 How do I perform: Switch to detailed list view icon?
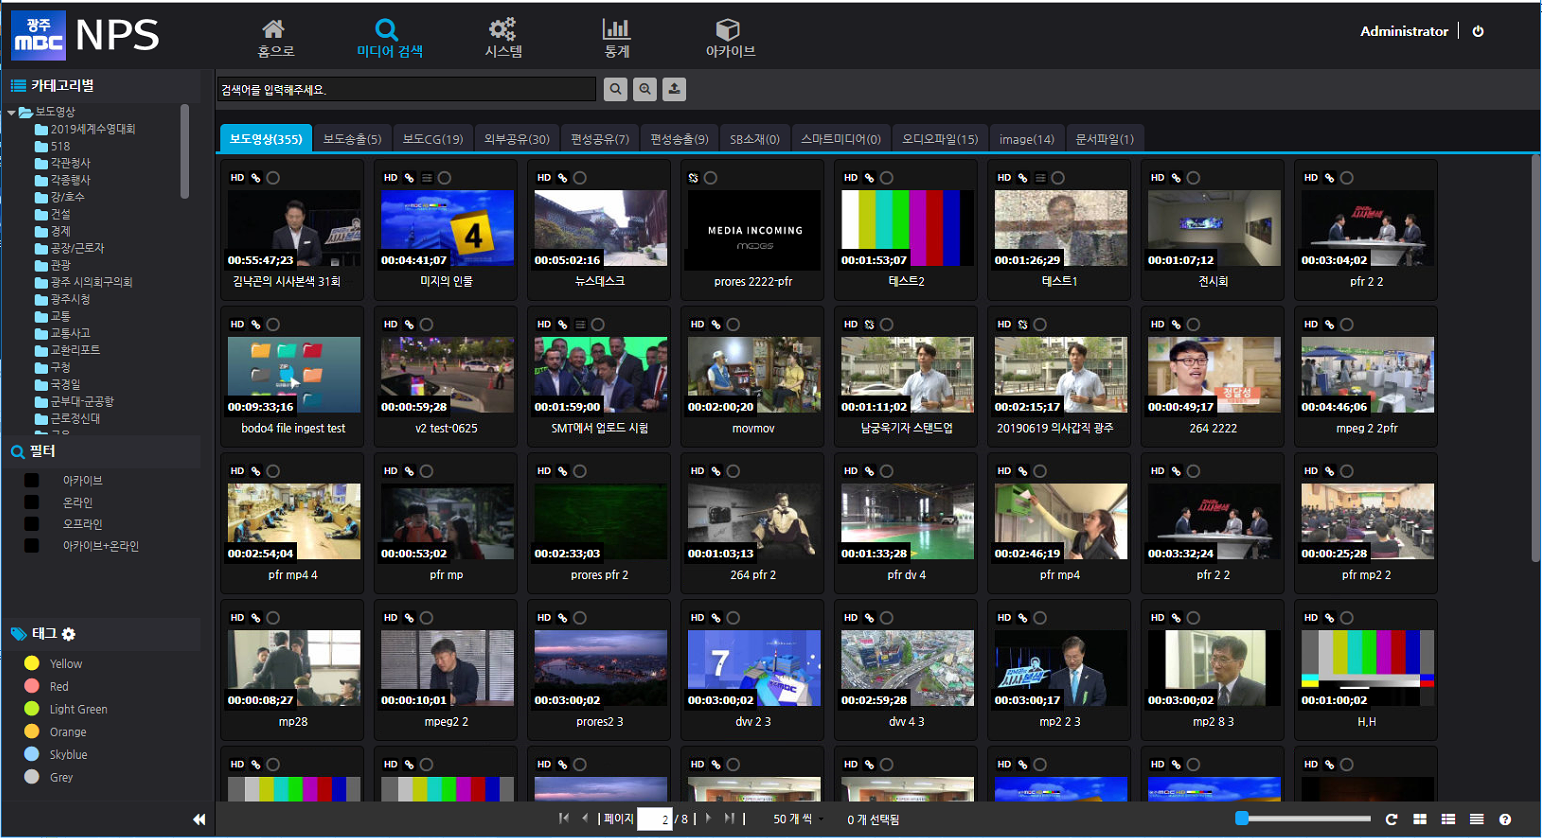1448,819
